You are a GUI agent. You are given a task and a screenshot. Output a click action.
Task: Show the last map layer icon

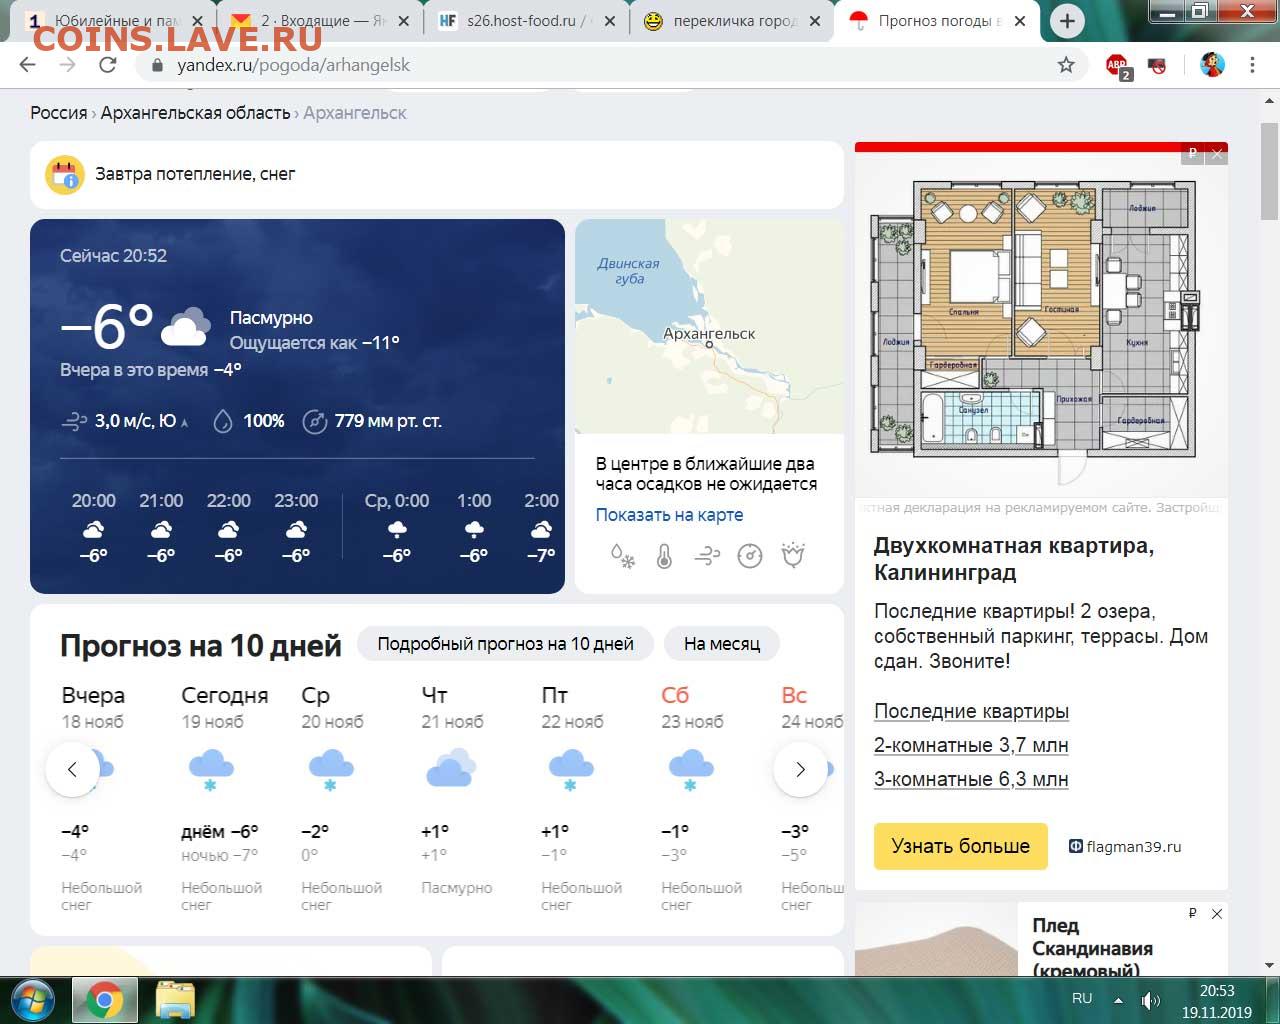(x=793, y=555)
